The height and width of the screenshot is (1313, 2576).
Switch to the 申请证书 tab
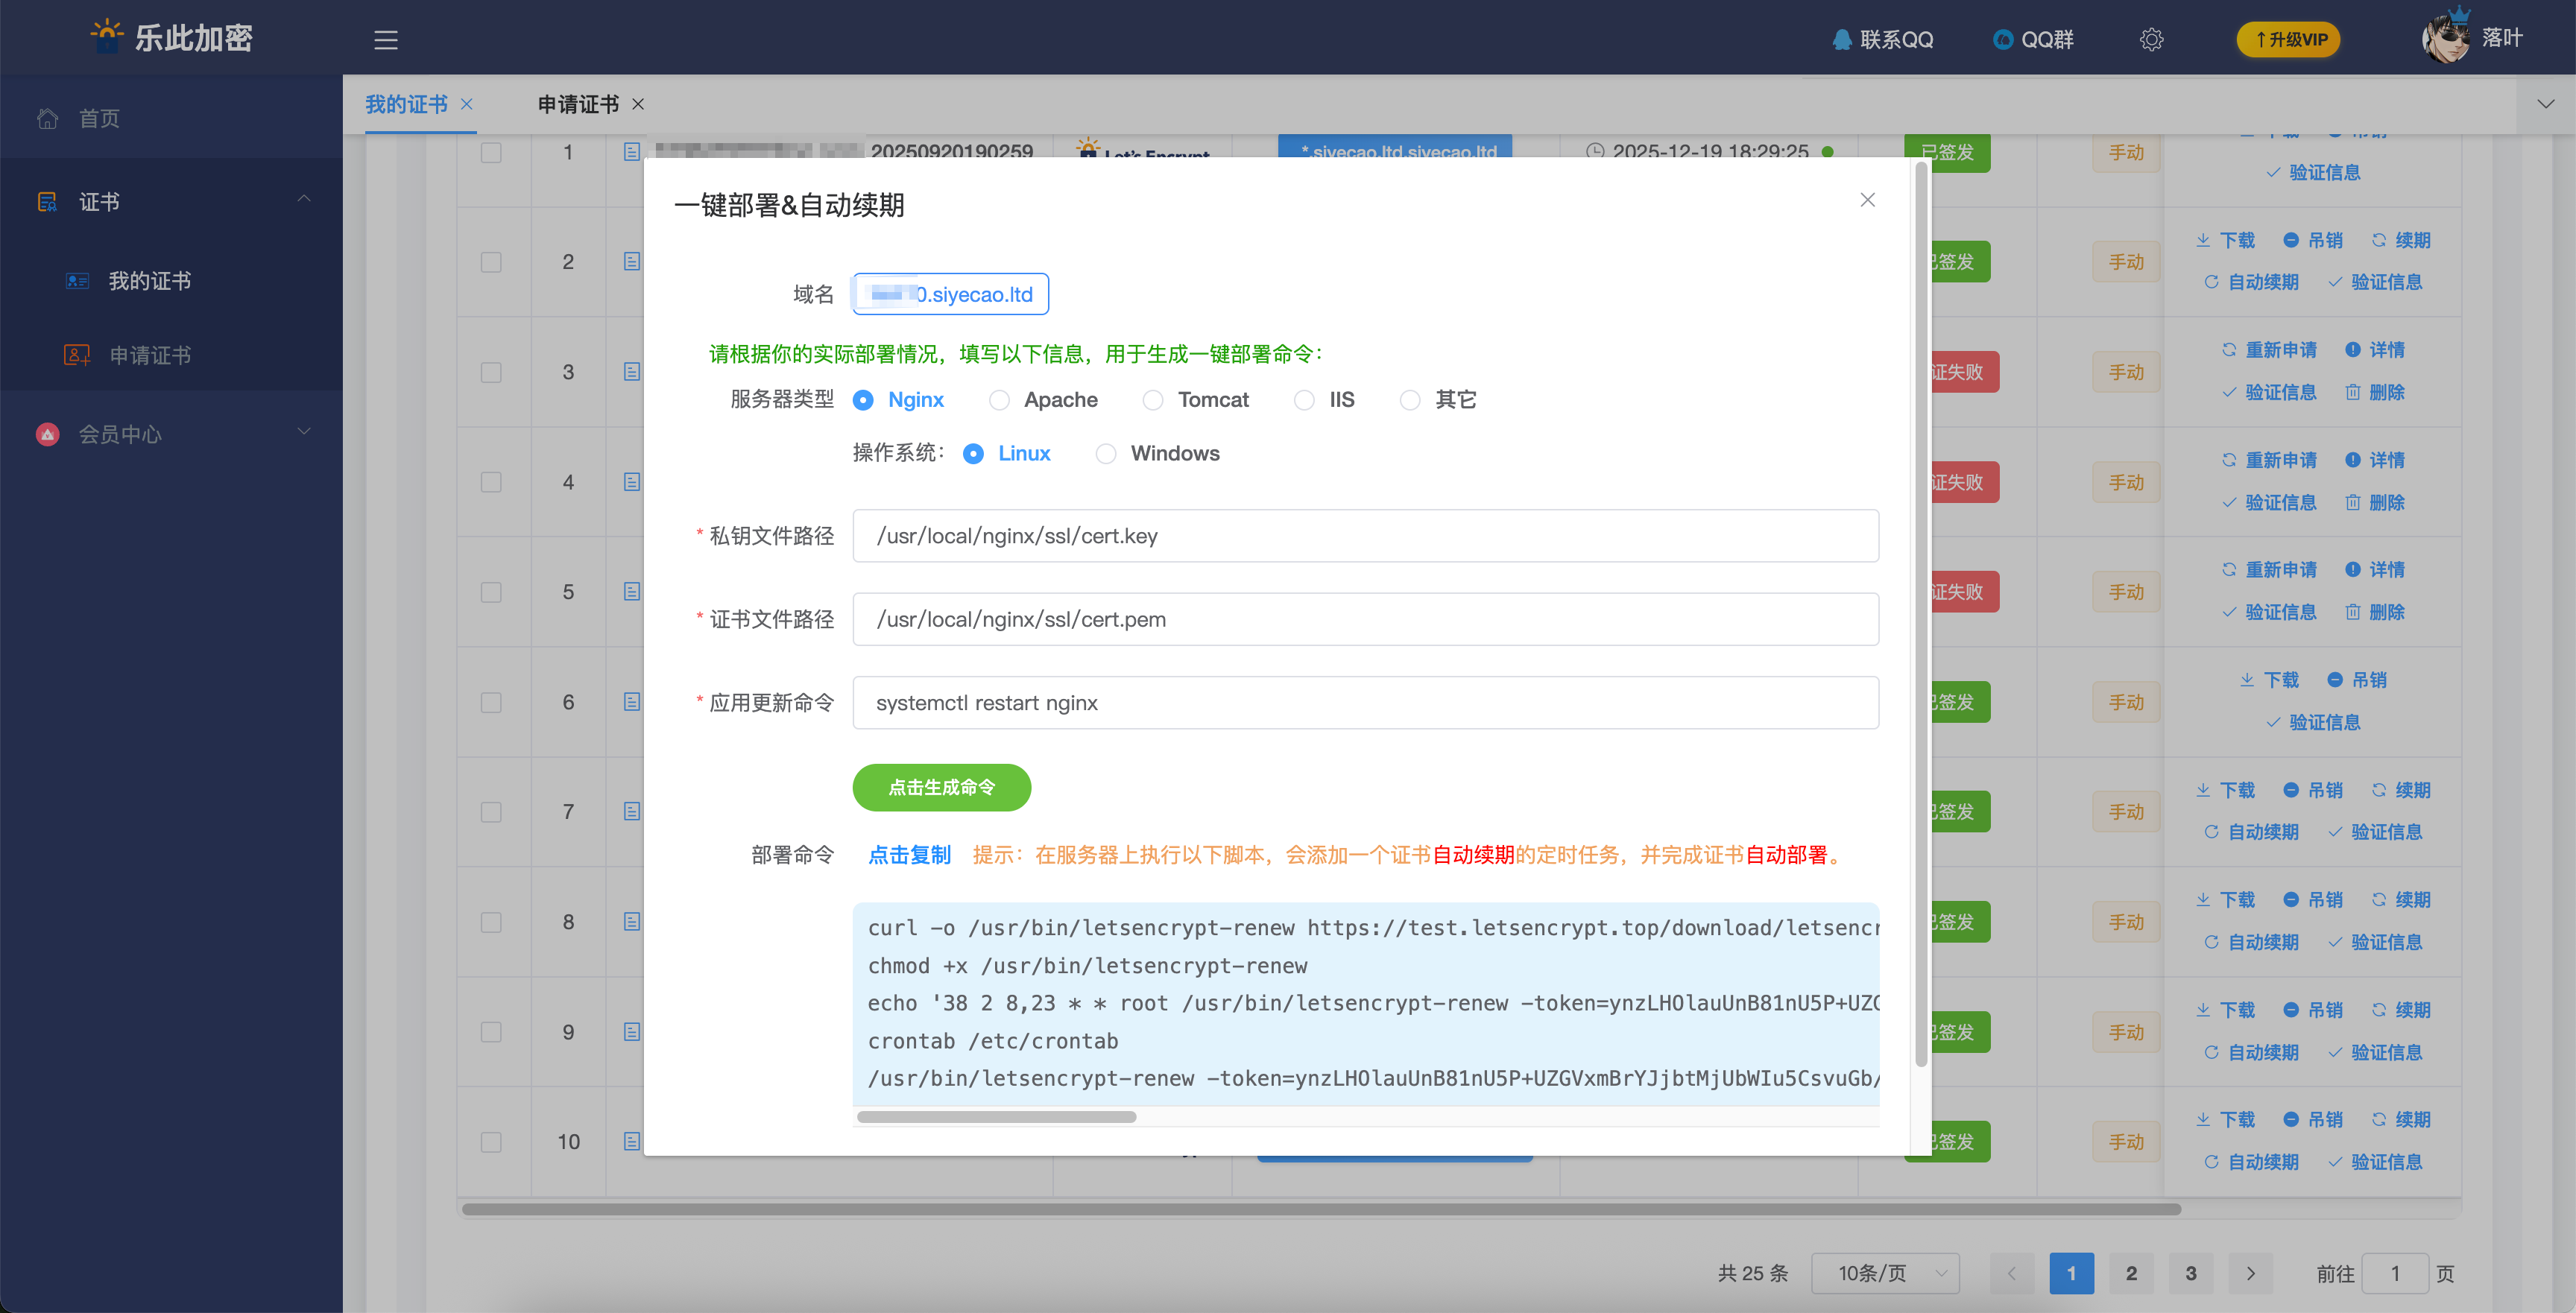coord(578,104)
